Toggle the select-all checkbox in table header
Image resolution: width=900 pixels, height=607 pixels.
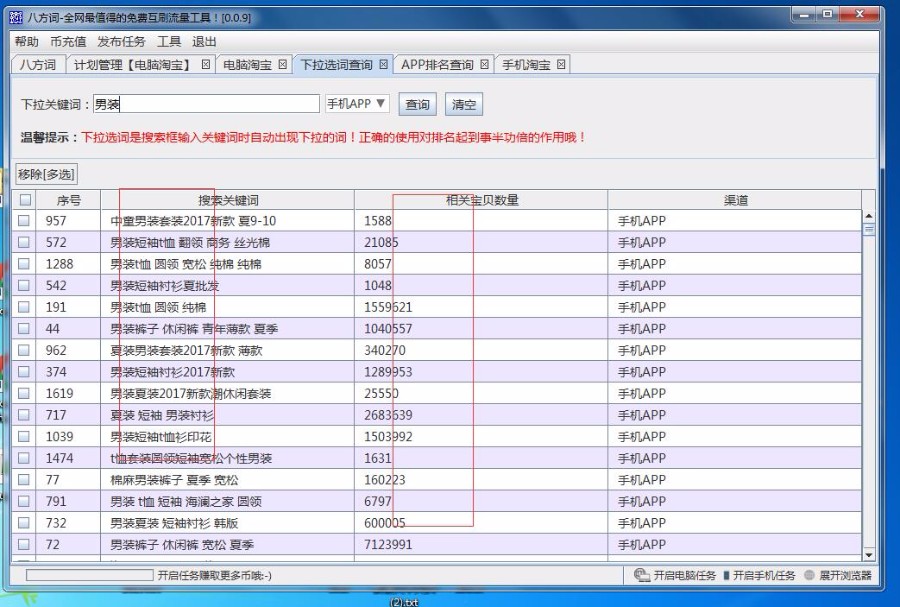tap(25, 200)
